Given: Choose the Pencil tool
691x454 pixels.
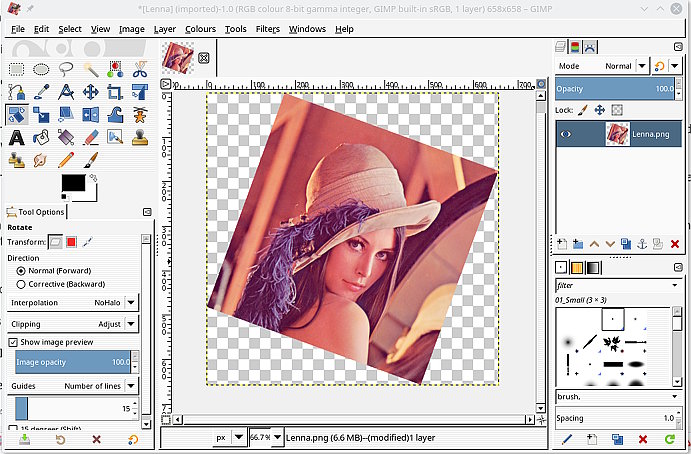Looking at the screenshot, I should (66, 159).
